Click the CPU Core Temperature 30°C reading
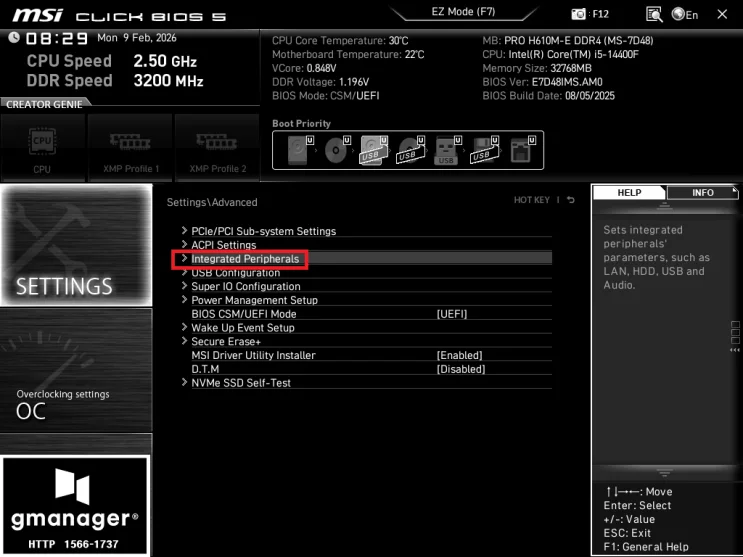This screenshot has width=743, height=557. coord(340,41)
